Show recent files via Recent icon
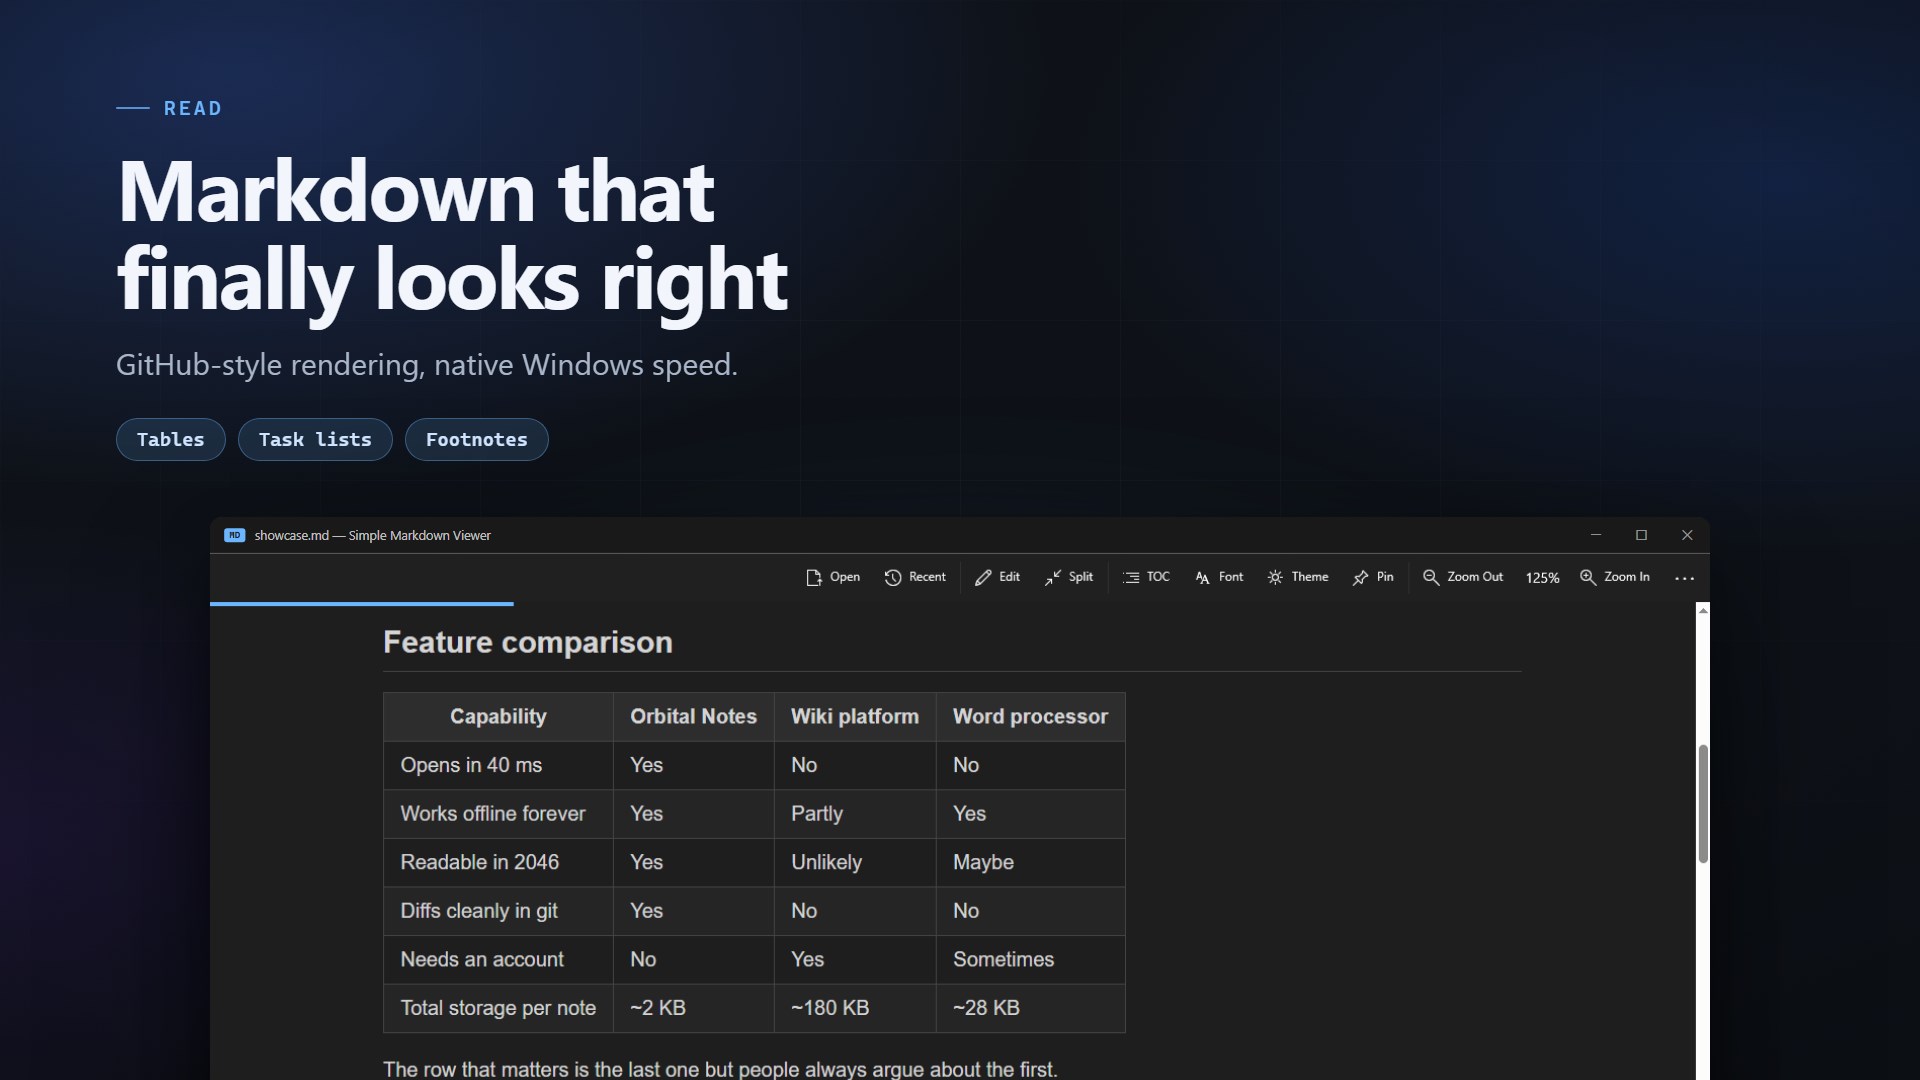Screen dimensions: 1920x1080 pos(893,578)
